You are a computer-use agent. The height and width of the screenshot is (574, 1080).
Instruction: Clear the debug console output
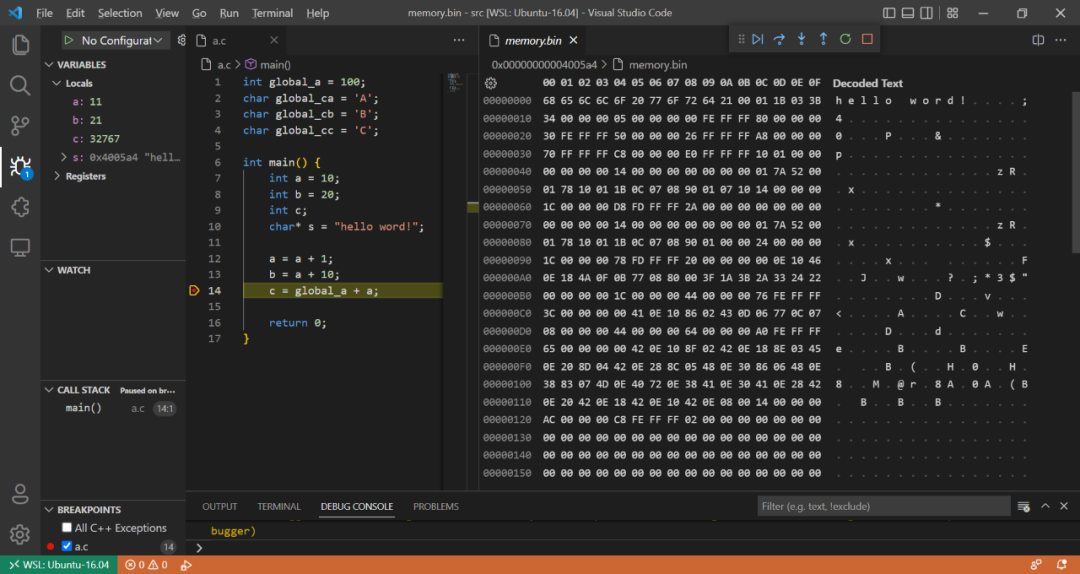(x=1024, y=506)
